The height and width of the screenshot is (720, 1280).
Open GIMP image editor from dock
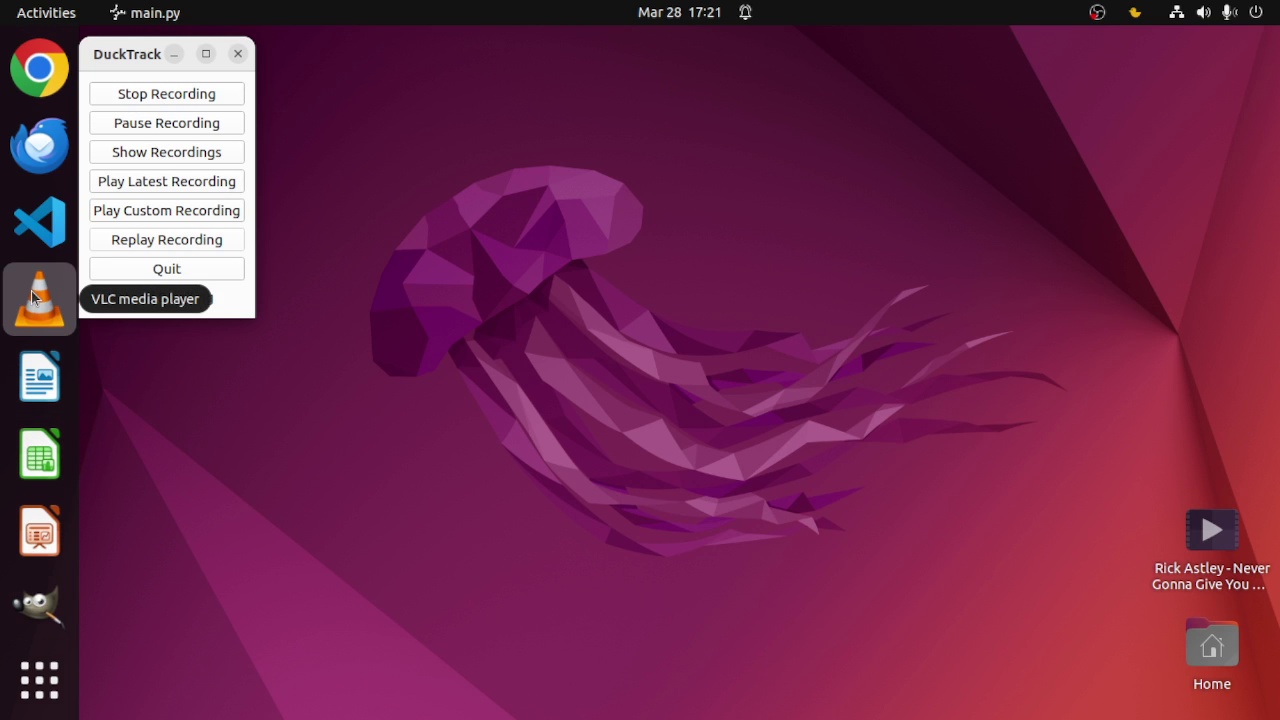(40, 606)
